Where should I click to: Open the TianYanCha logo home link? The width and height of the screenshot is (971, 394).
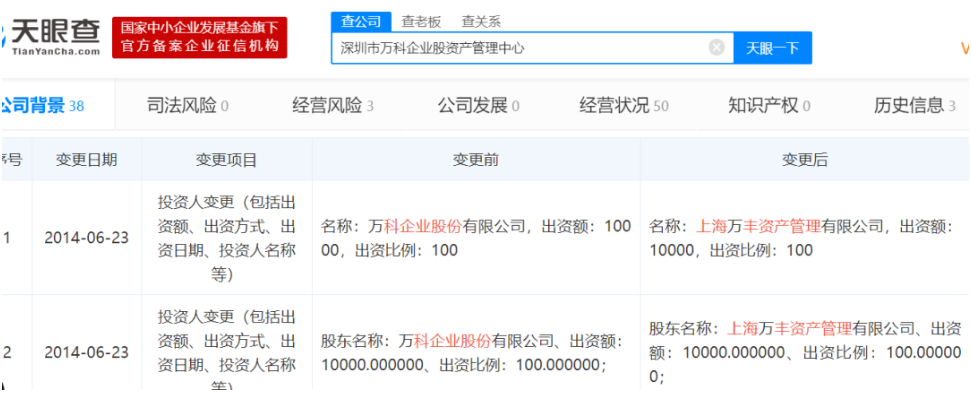[51, 37]
